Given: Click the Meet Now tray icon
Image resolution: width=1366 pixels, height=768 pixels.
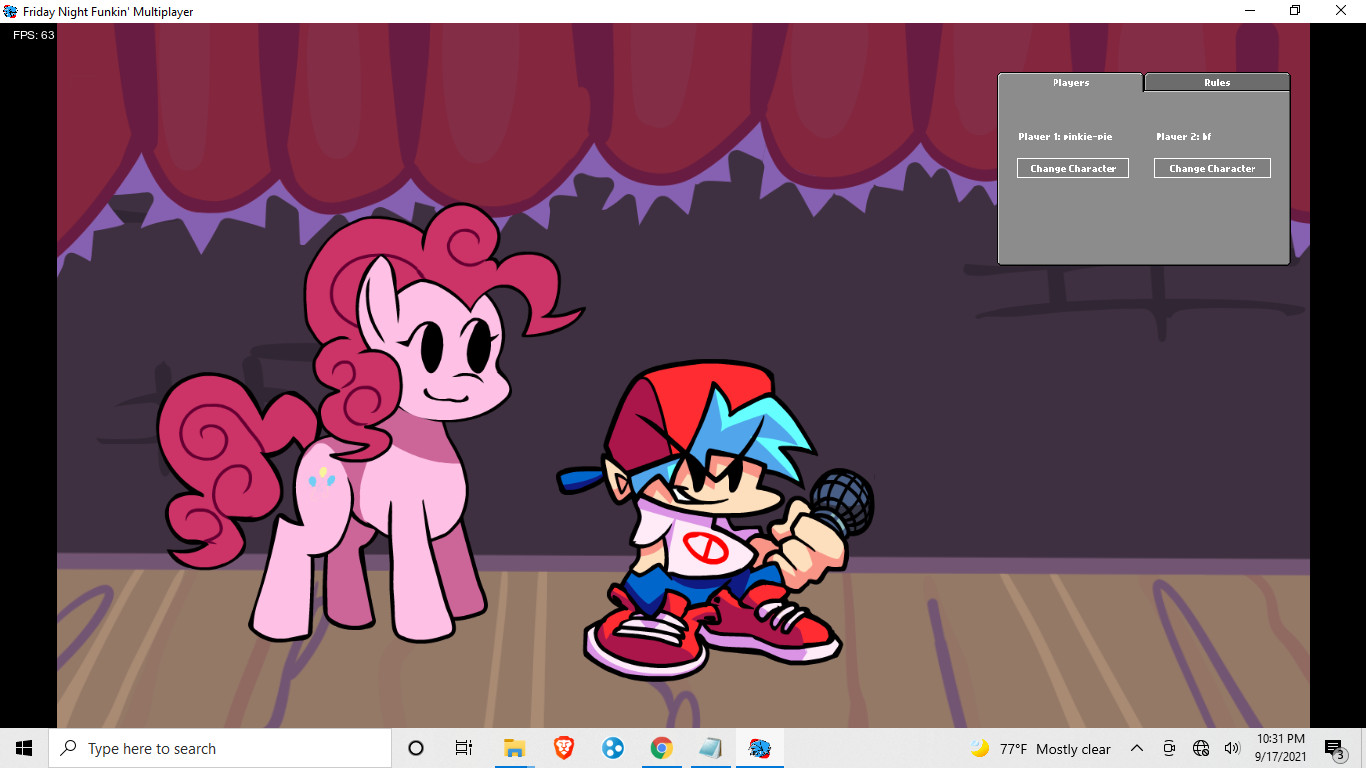Looking at the screenshot, I should point(1169,748).
